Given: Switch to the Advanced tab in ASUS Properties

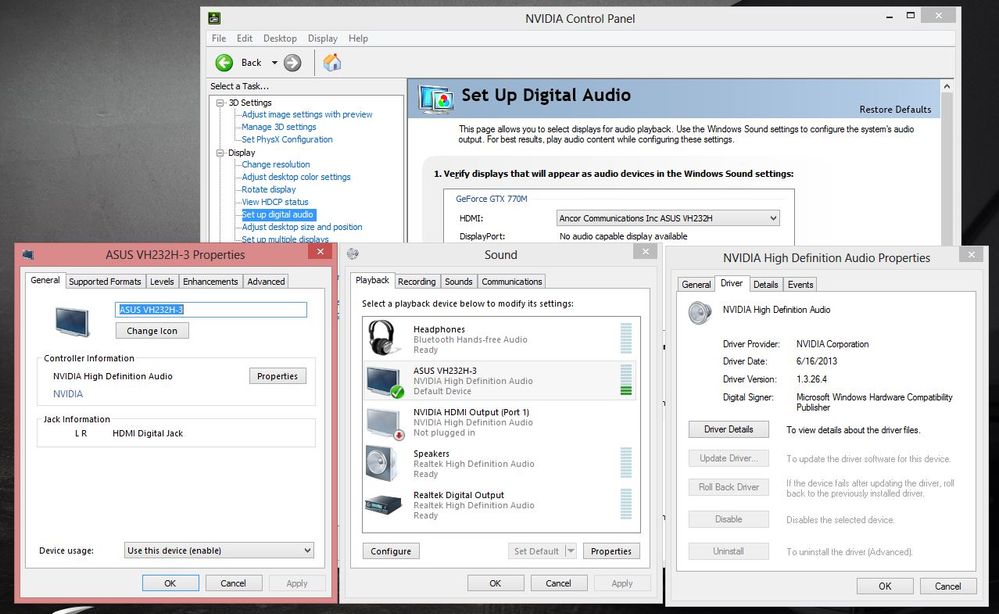Looking at the screenshot, I should [266, 282].
